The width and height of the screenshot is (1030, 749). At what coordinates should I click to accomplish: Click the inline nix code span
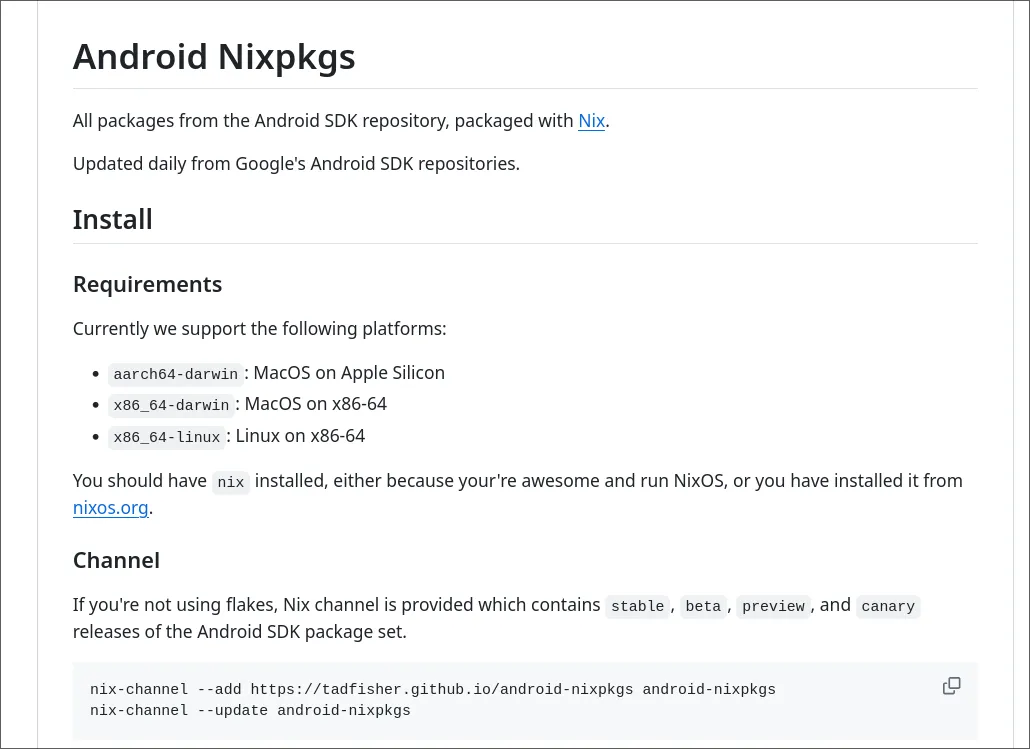pyautogui.click(x=230, y=482)
